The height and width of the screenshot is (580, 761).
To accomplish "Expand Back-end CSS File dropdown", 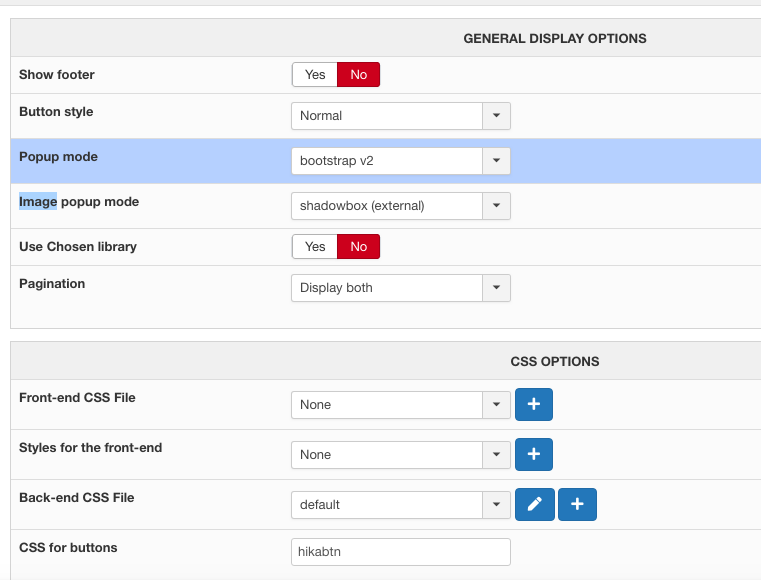I will tap(401, 505).
